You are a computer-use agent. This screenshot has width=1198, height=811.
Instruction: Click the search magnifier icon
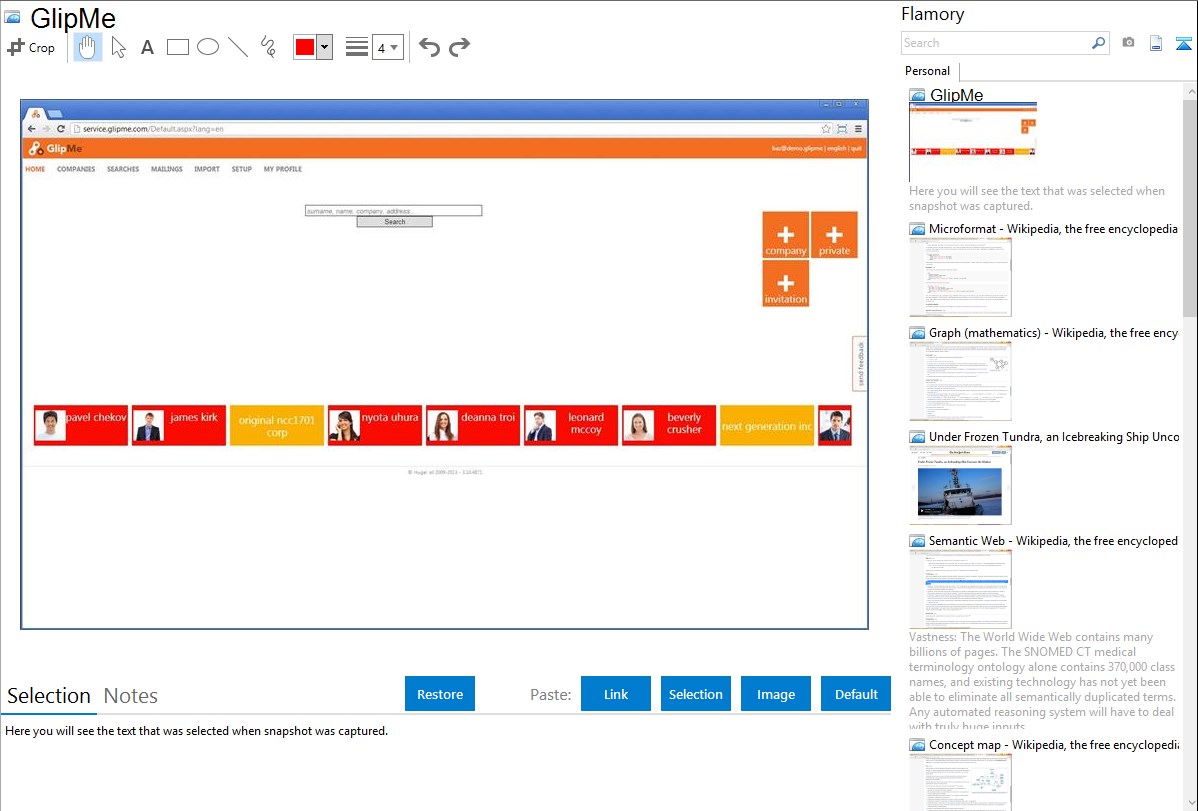[x=1099, y=43]
